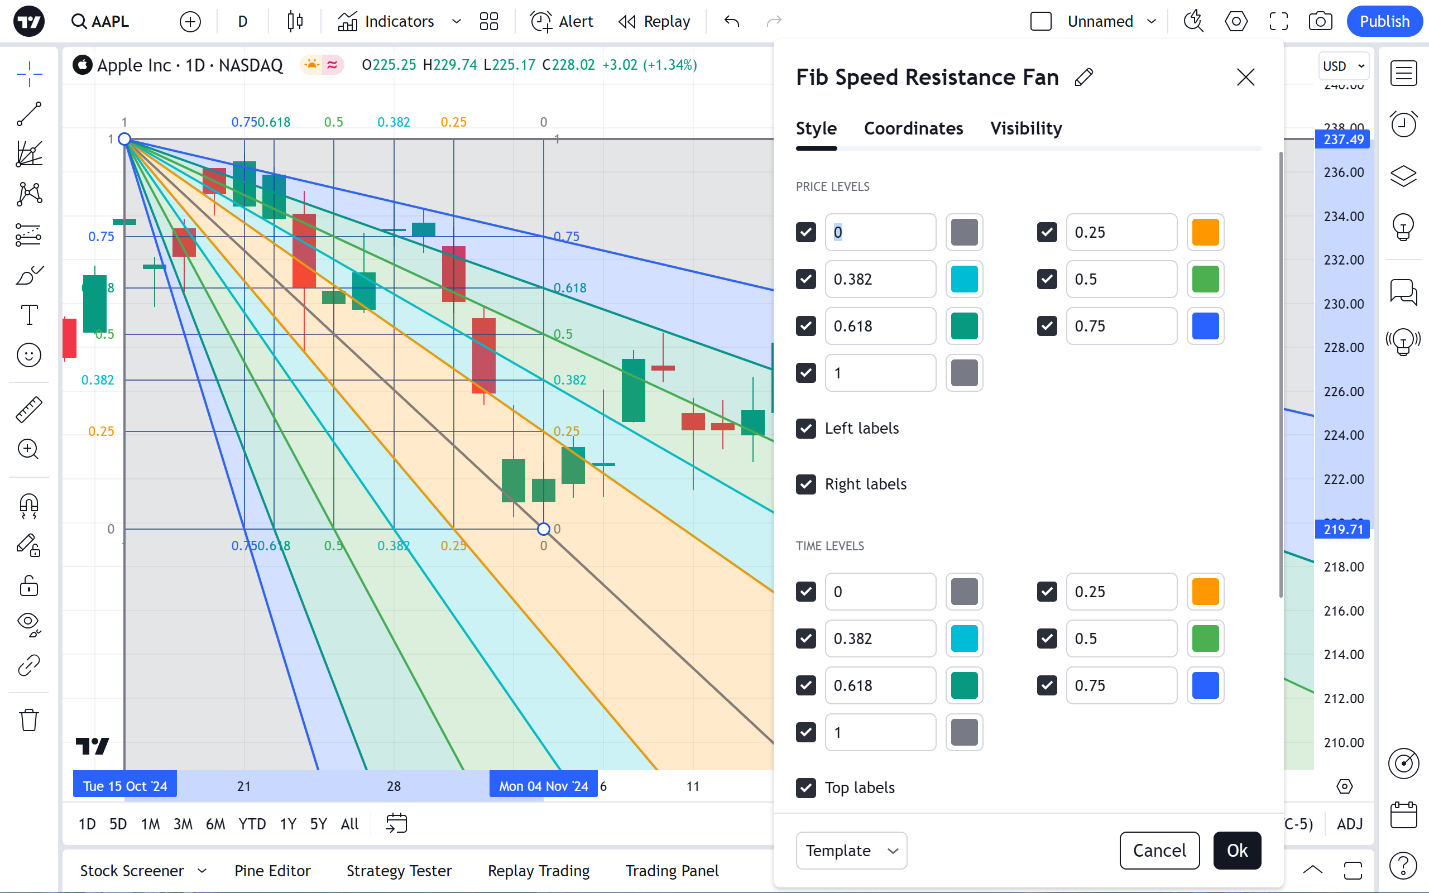Open the chats panel icon

(1404, 292)
